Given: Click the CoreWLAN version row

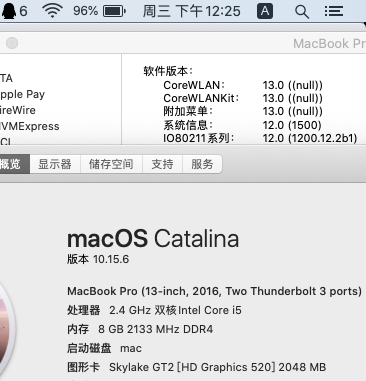Looking at the screenshot, I should point(243,85).
